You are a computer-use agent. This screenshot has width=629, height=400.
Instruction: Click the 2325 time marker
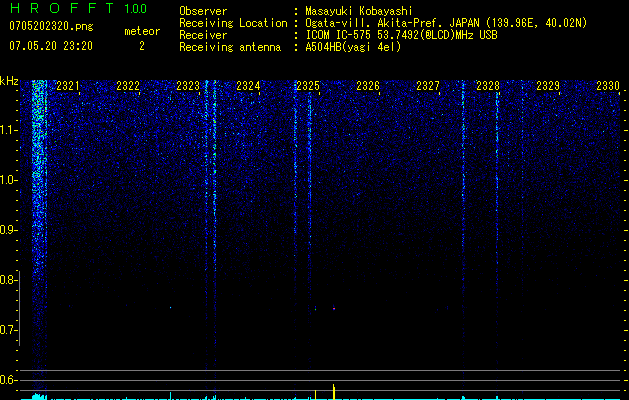tap(308, 86)
